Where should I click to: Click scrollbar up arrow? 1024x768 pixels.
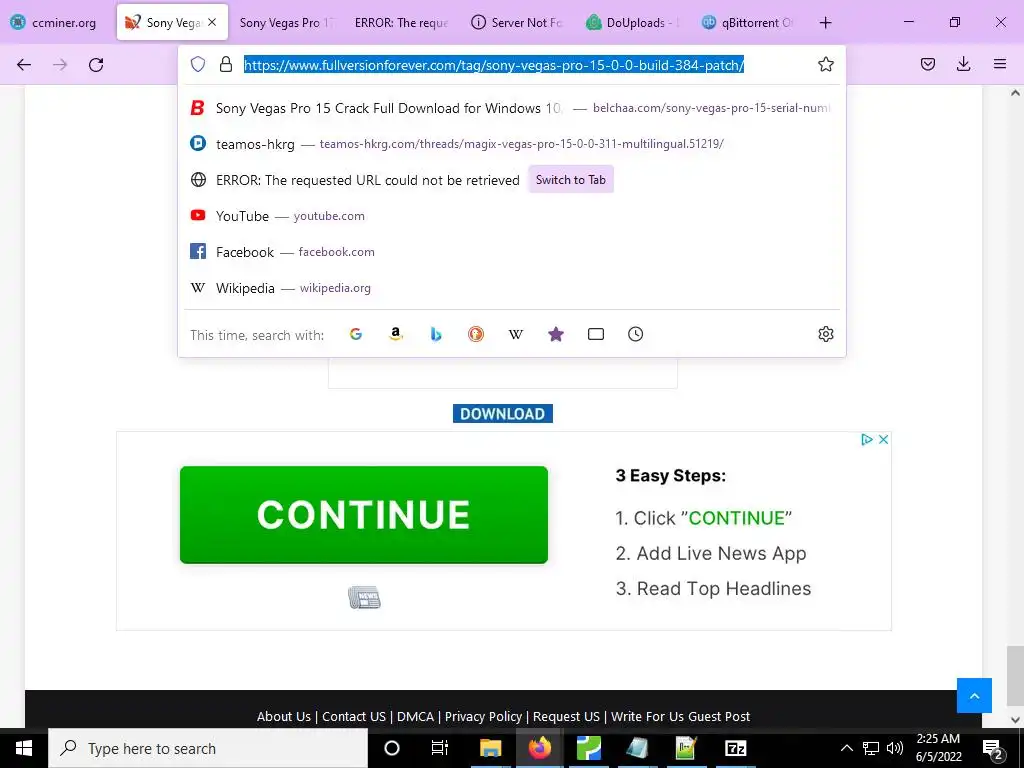[1015, 93]
